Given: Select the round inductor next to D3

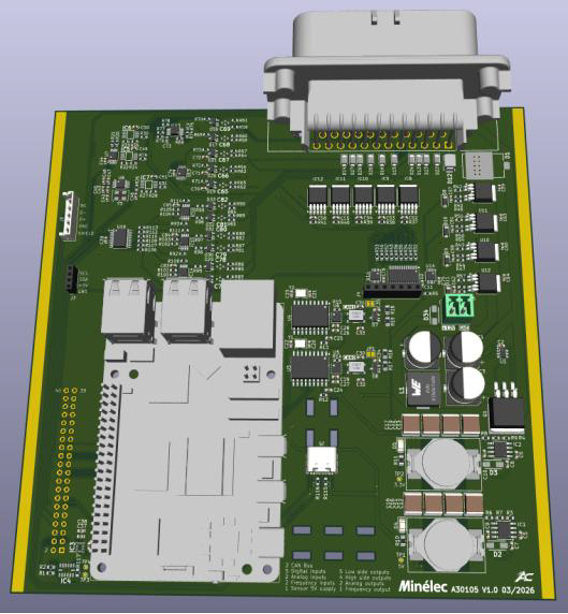Looking at the screenshot, I should pos(445,463).
